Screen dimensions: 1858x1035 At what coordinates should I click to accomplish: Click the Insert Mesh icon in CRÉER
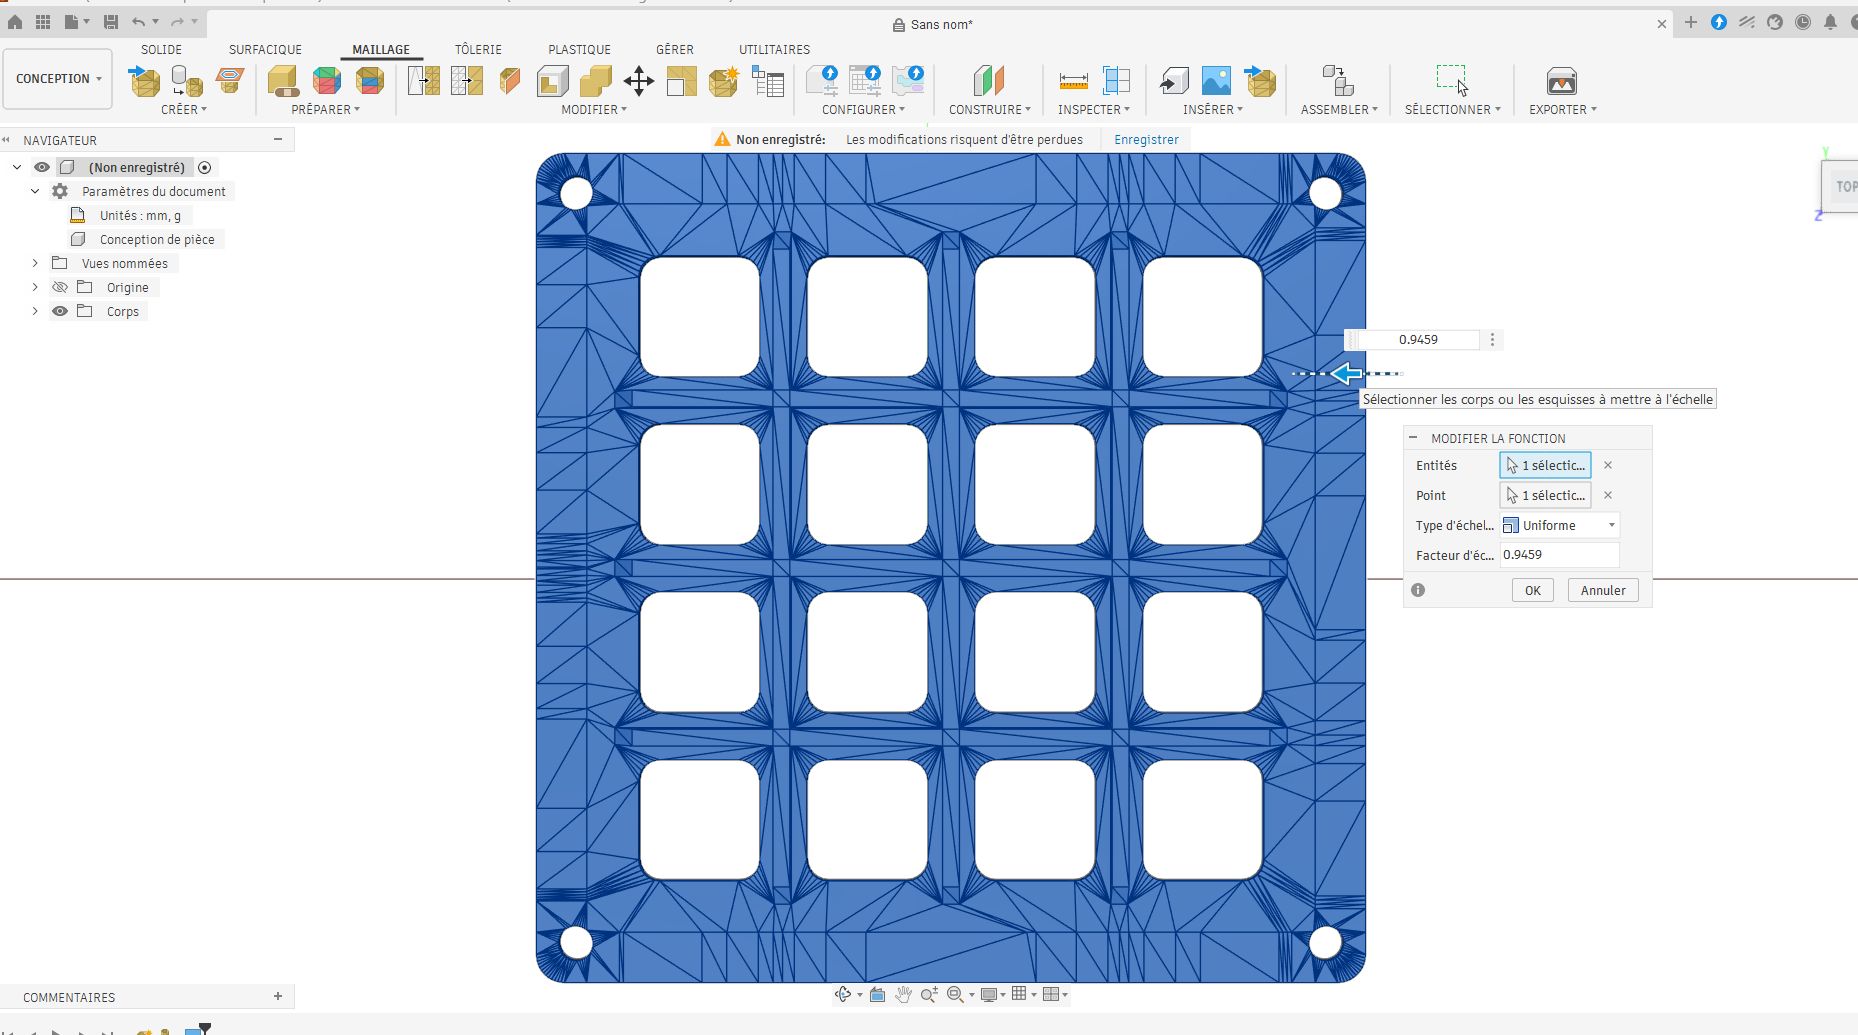point(144,81)
